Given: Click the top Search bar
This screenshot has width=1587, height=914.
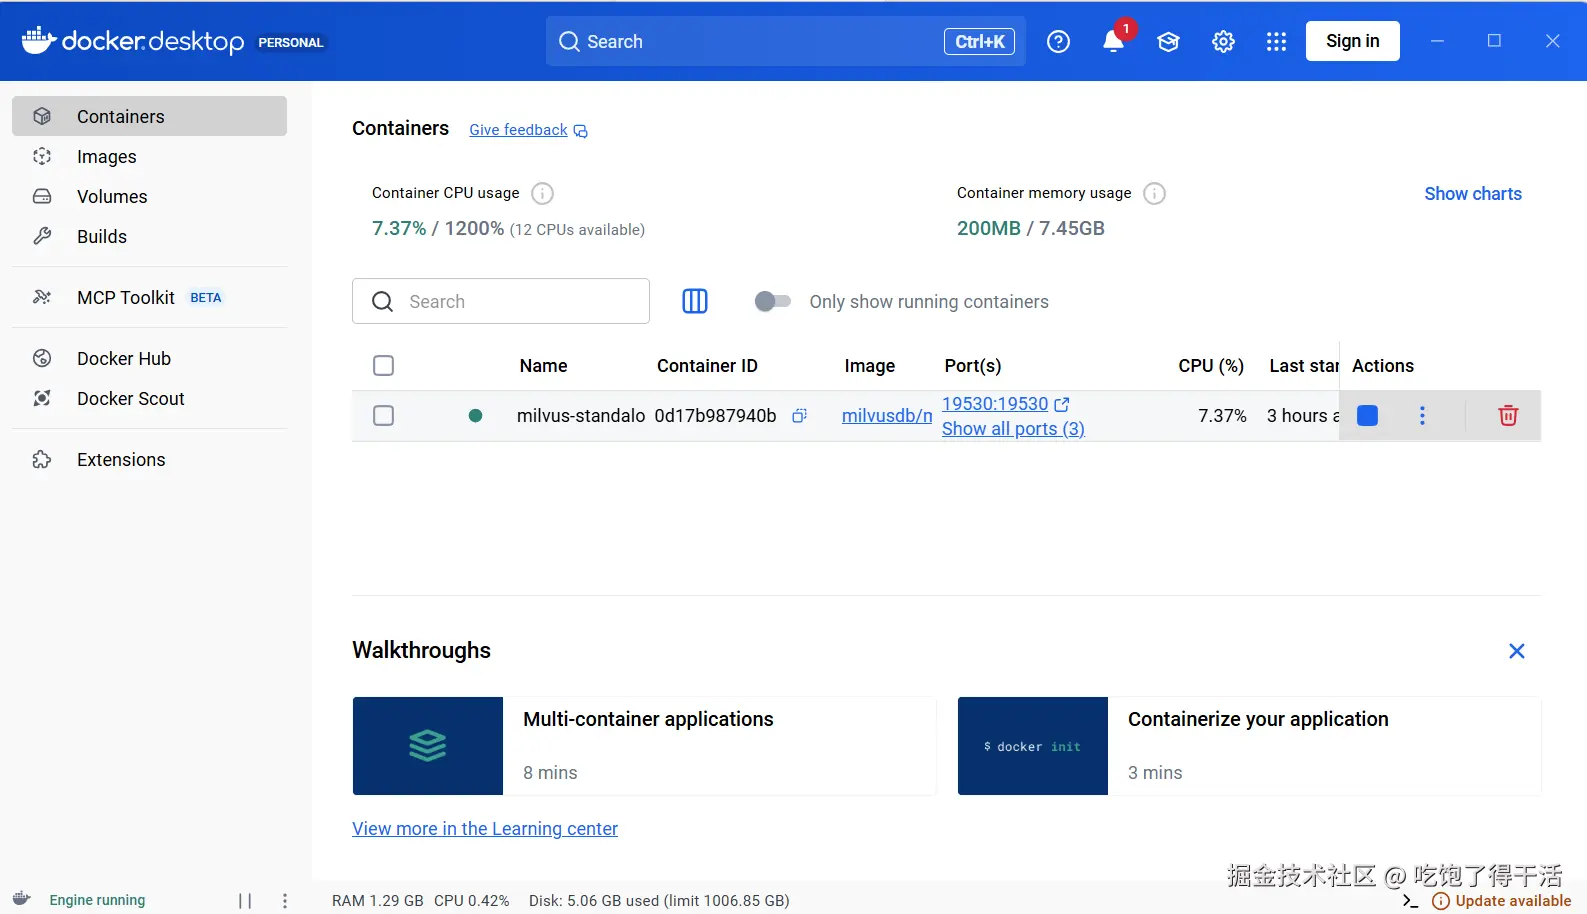Looking at the screenshot, I should 785,41.
